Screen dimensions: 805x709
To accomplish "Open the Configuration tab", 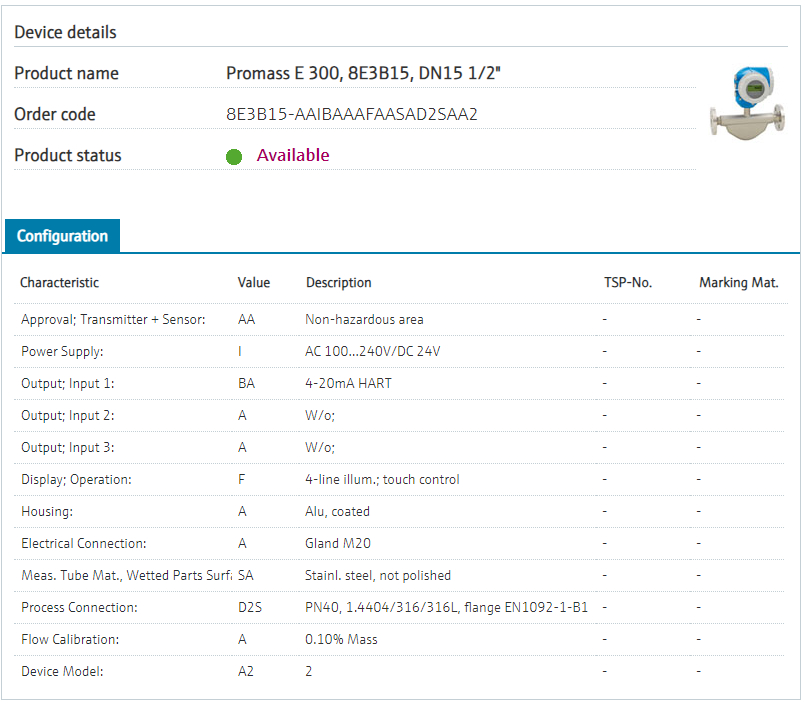I will coord(62,236).
